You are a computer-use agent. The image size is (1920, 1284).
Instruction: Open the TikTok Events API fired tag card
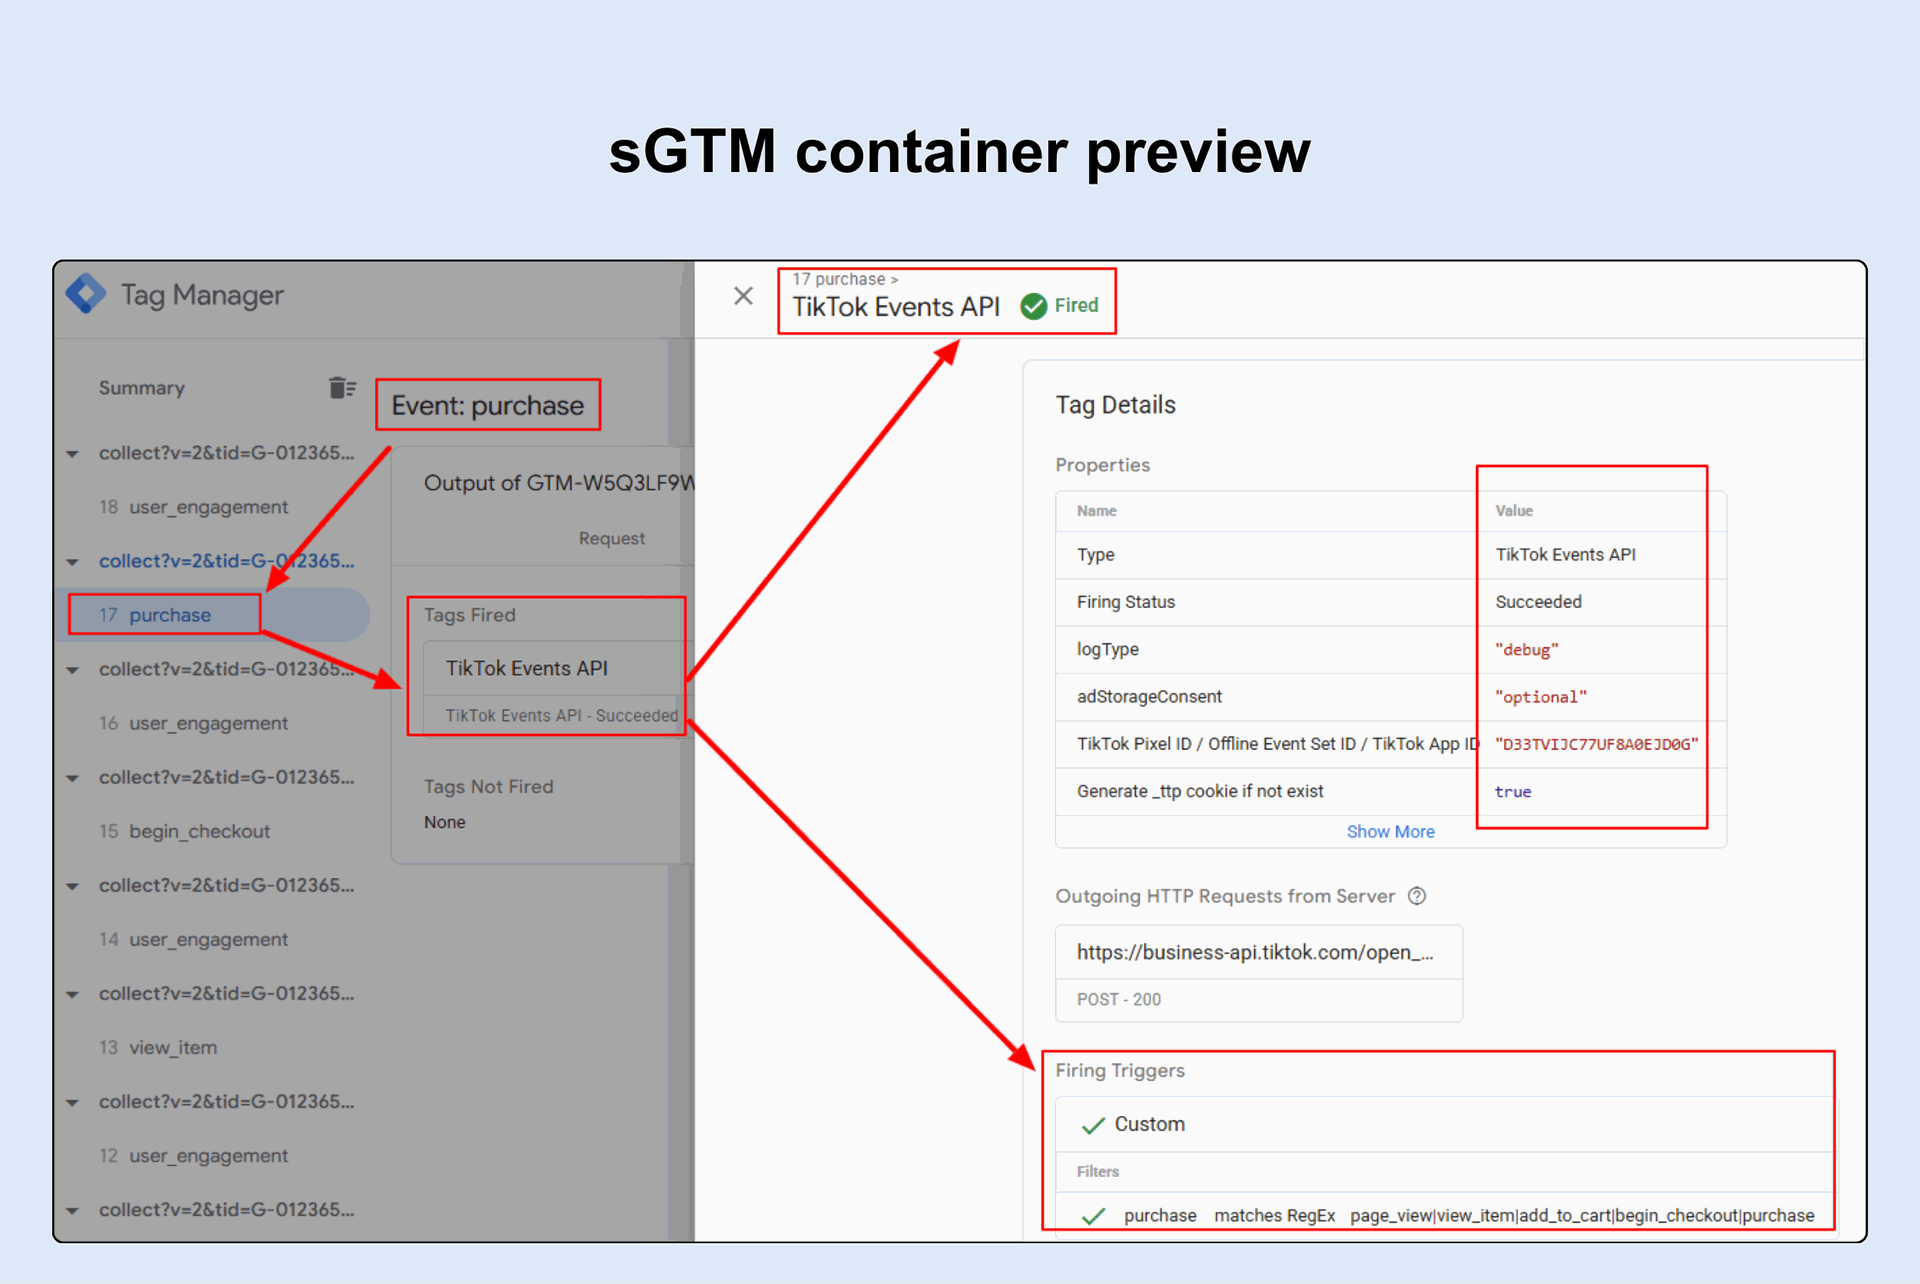[x=527, y=669]
